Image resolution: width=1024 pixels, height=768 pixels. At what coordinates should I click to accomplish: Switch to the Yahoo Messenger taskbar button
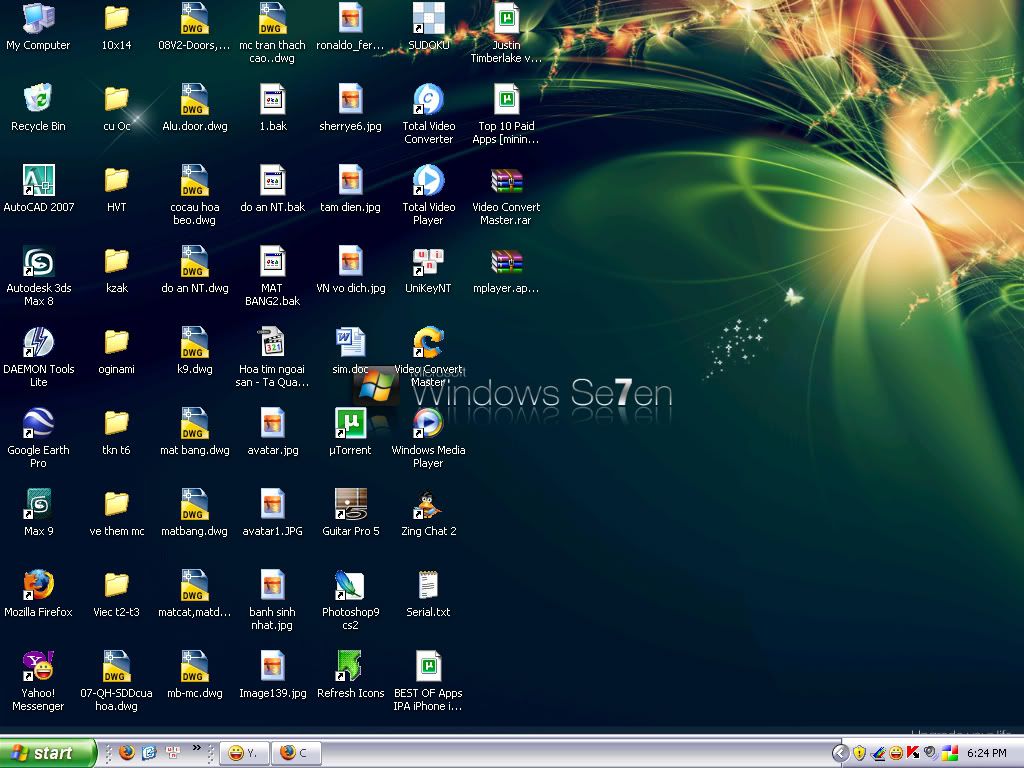tap(244, 753)
